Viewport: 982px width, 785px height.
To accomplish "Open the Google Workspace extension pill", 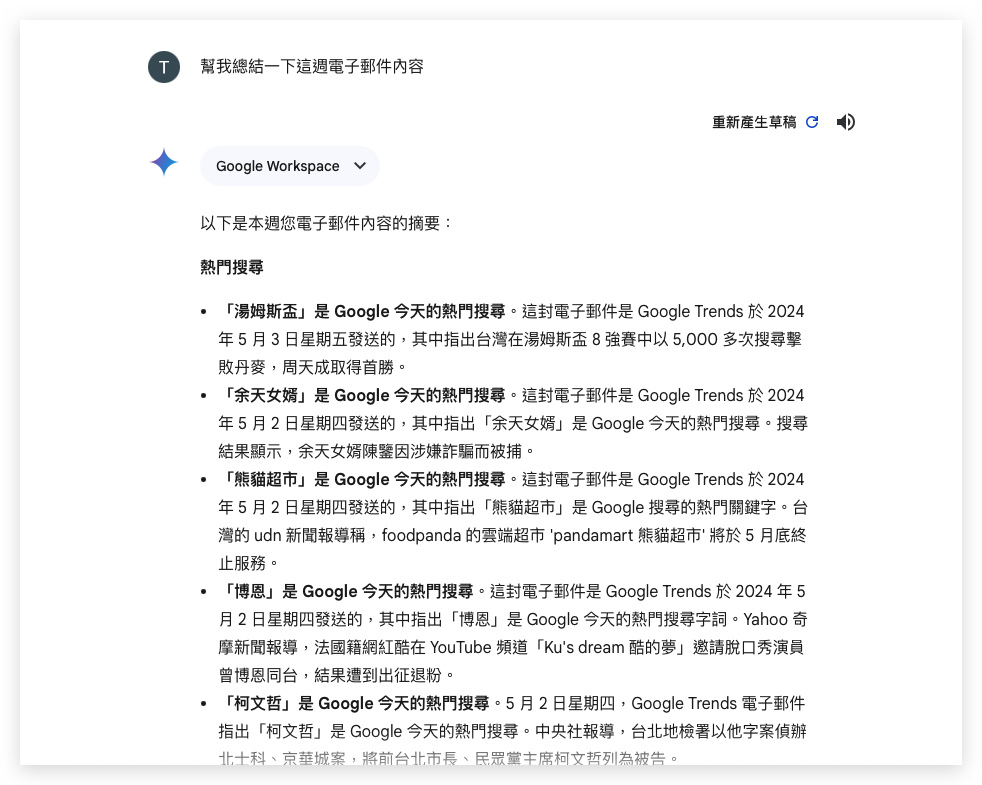I will 290,166.
